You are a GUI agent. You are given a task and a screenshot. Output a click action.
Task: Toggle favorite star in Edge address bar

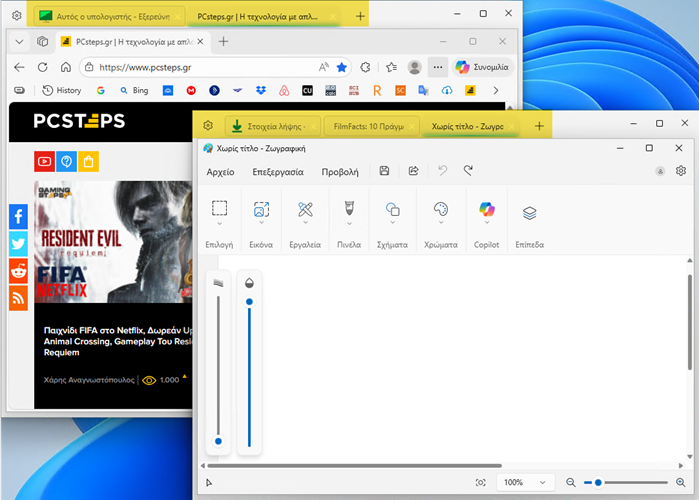tap(342, 67)
